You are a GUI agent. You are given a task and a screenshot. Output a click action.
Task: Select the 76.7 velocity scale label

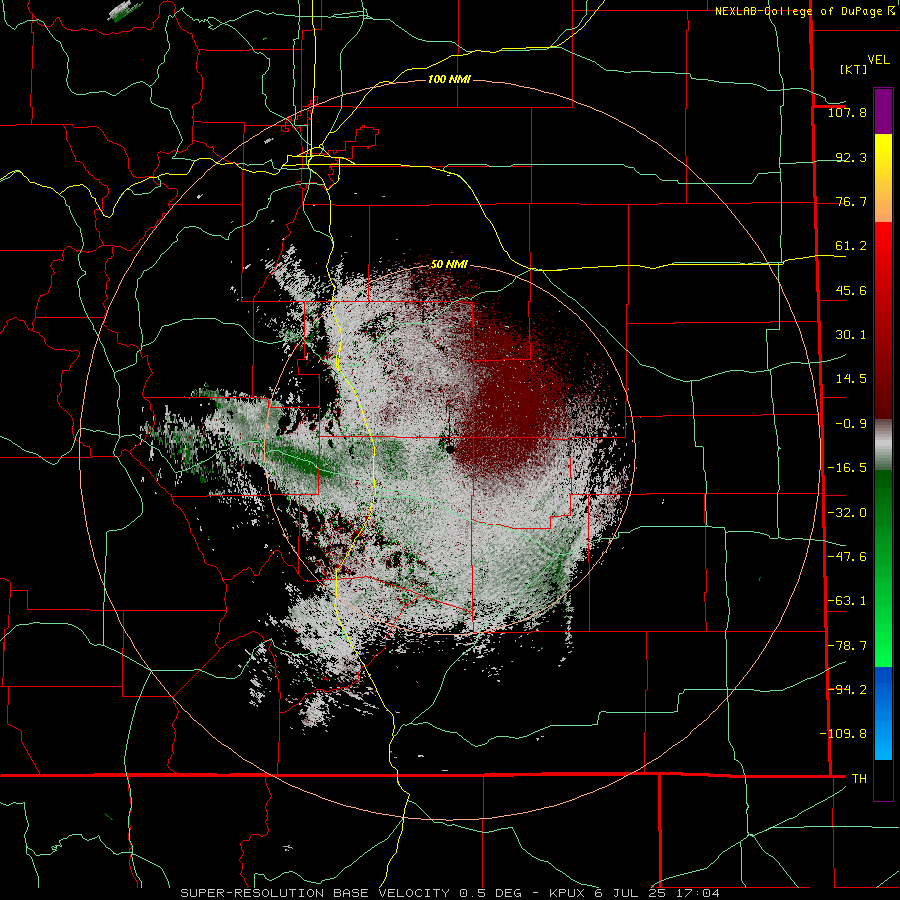point(851,201)
